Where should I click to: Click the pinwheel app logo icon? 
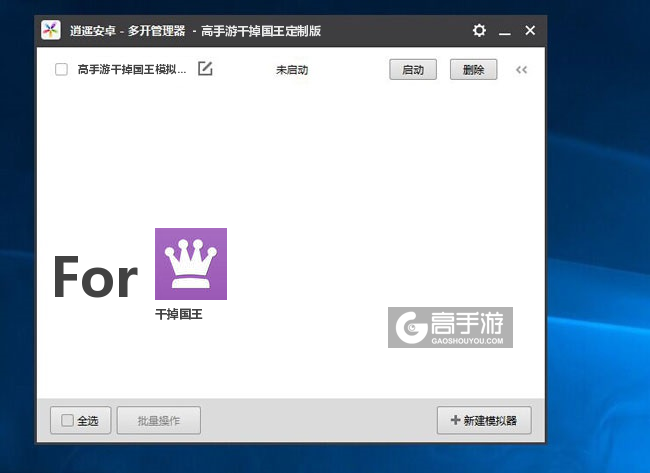pyautogui.click(x=51, y=30)
